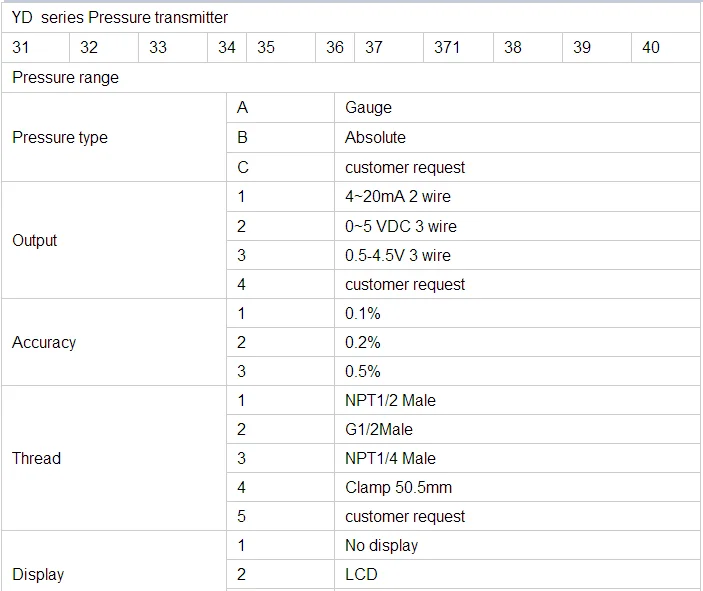Choose the "NPT1/2 Male" thread option

[x=391, y=400]
